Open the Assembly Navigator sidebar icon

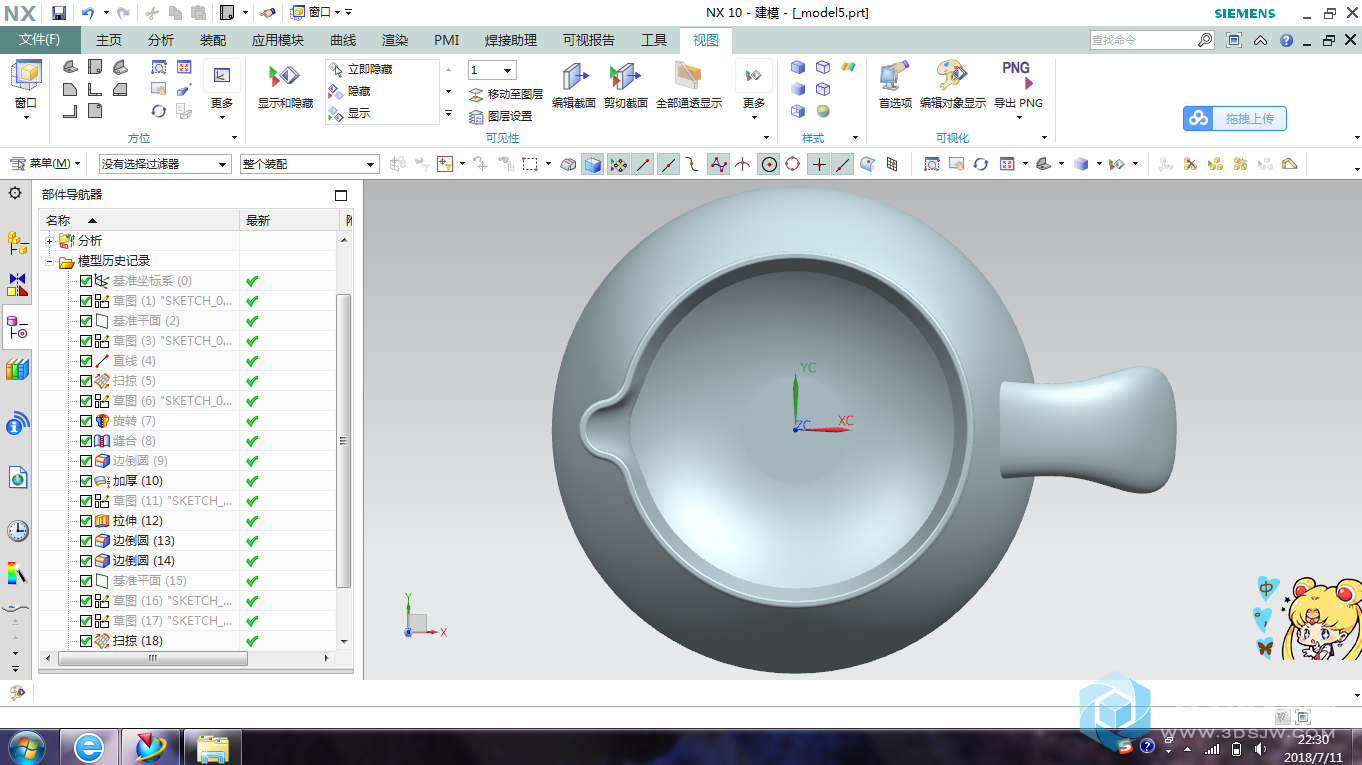coord(18,241)
